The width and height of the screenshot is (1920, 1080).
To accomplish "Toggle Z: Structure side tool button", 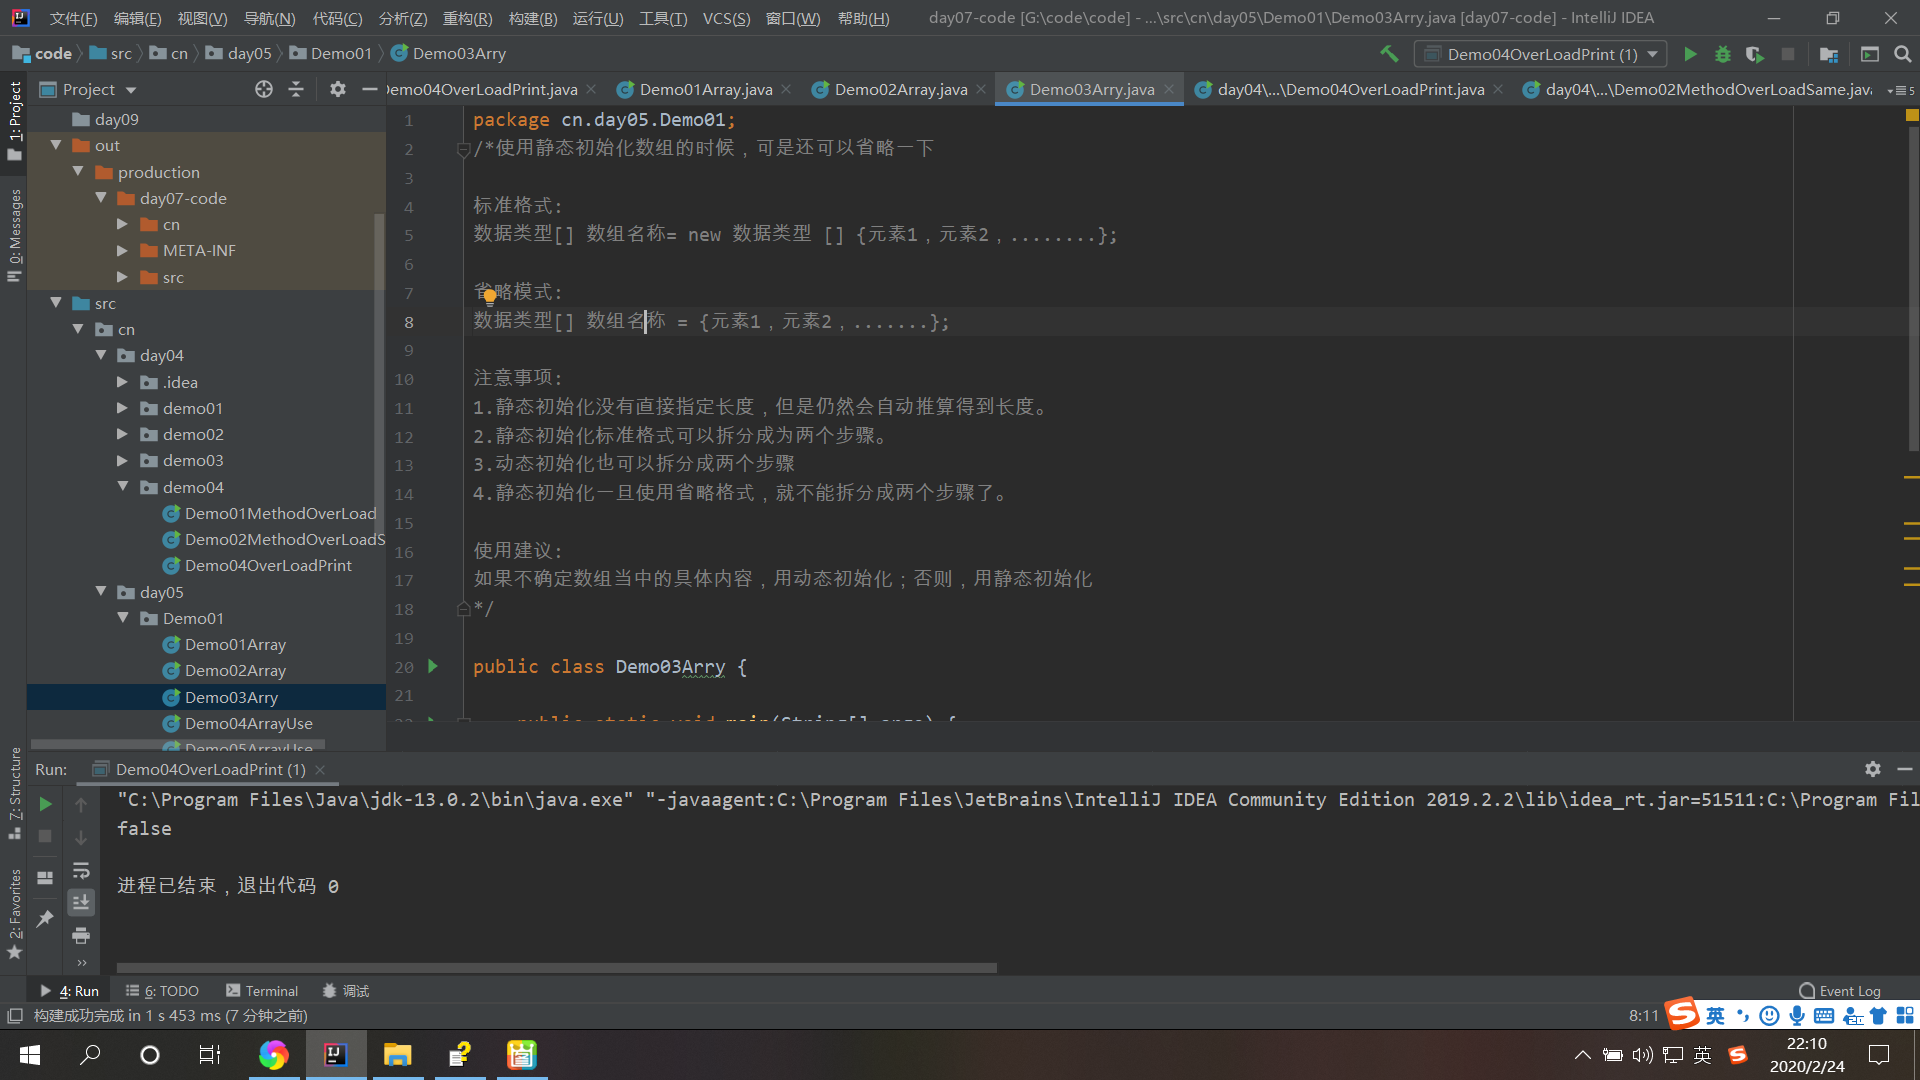I will pyautogui.click(x=14, y=793).
